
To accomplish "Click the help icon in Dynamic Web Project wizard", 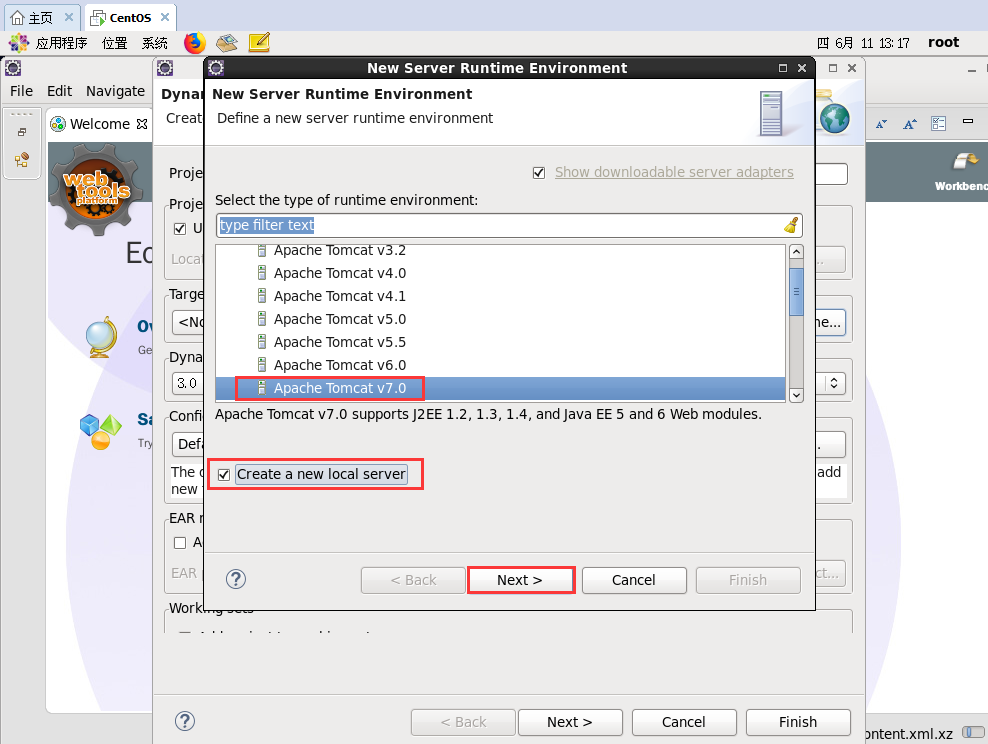I will [x=185, y=721].
